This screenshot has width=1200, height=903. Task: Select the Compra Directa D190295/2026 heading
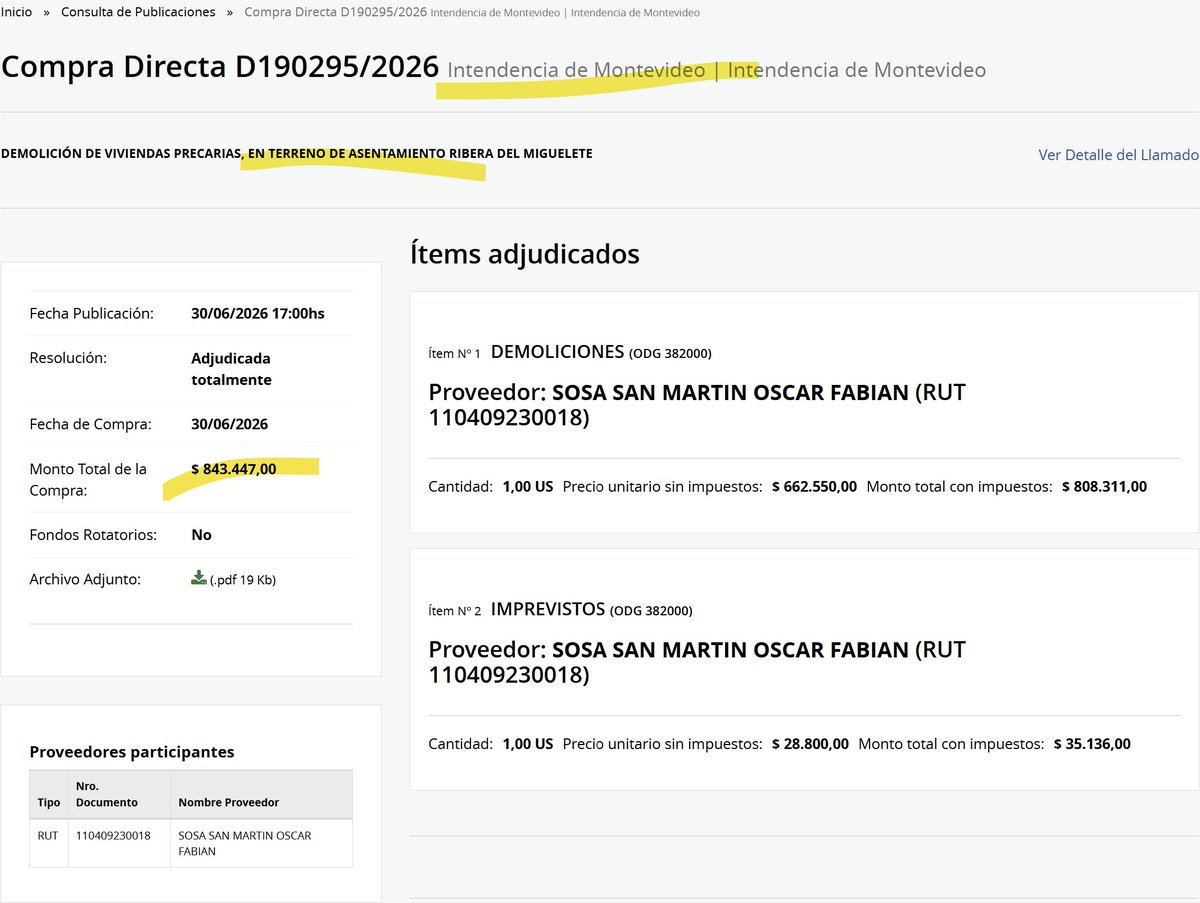coord(220,67)
